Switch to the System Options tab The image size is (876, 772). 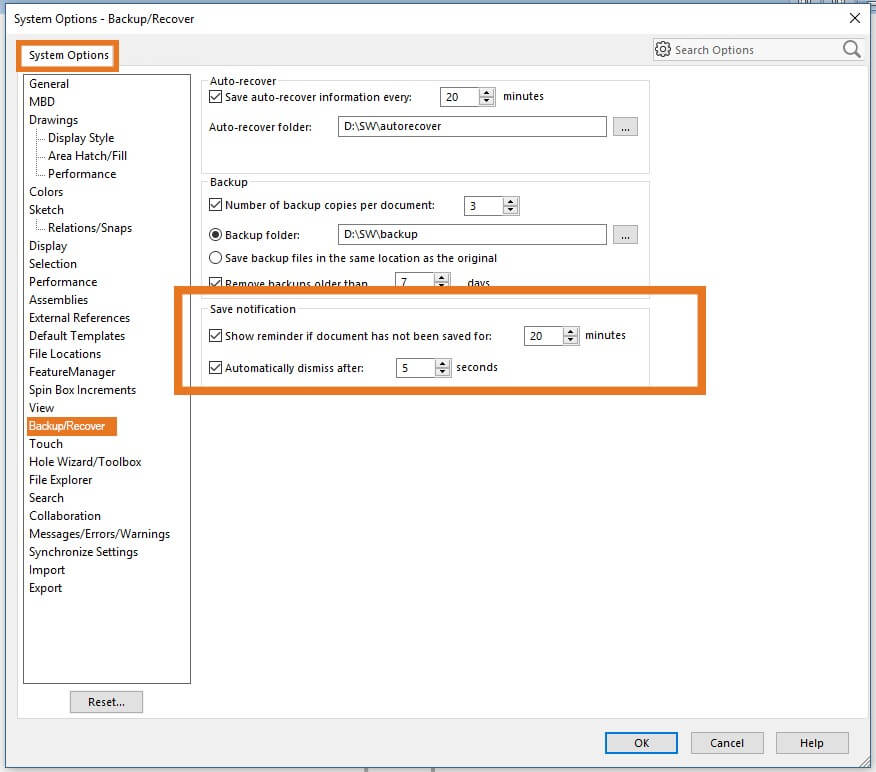(68, 55)
